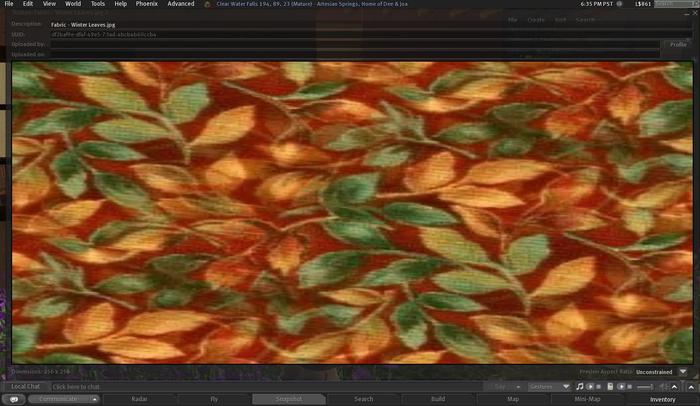Click the globe icon before the location

tap(207, 4)
